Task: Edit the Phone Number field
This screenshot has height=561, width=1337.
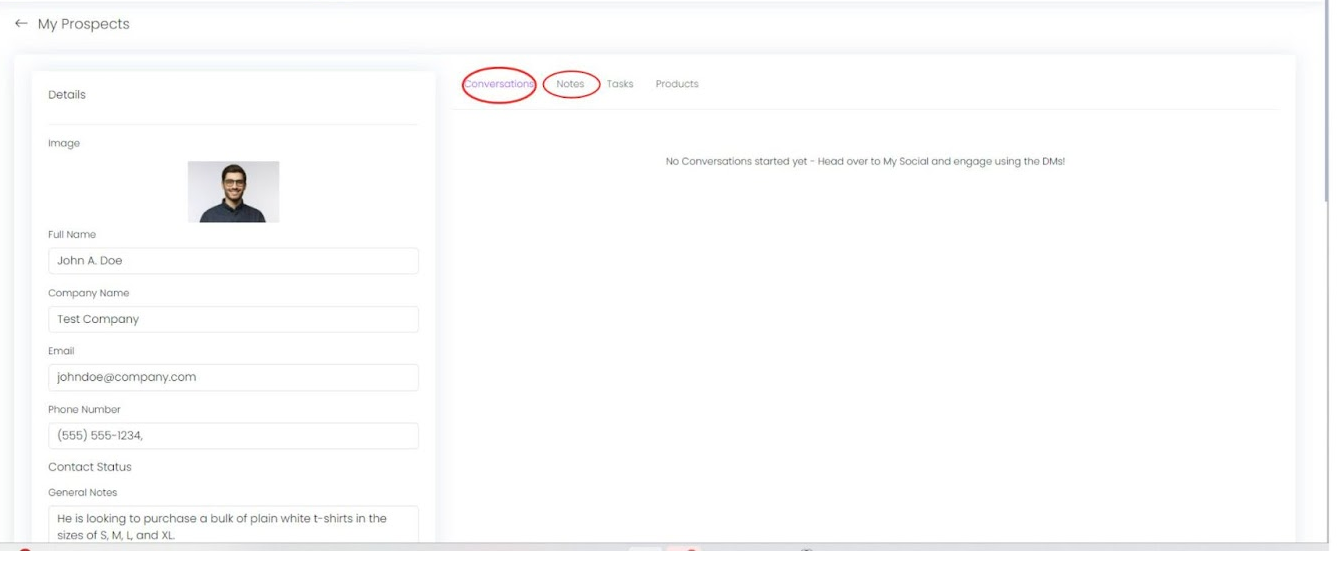Action: coord(233,436)
